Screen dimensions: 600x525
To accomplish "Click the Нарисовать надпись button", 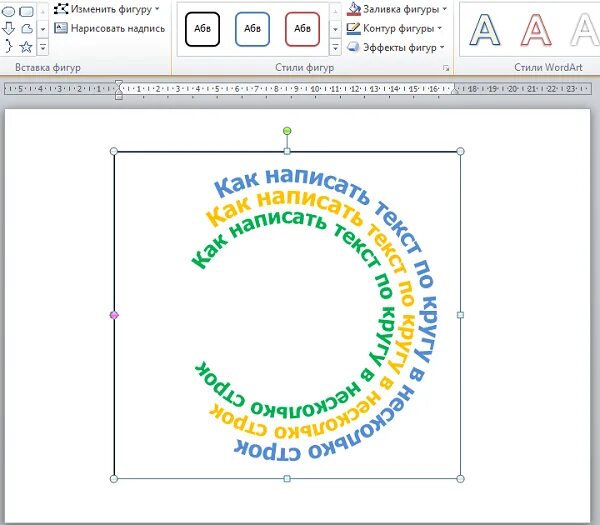I will [x=110, y=28].
